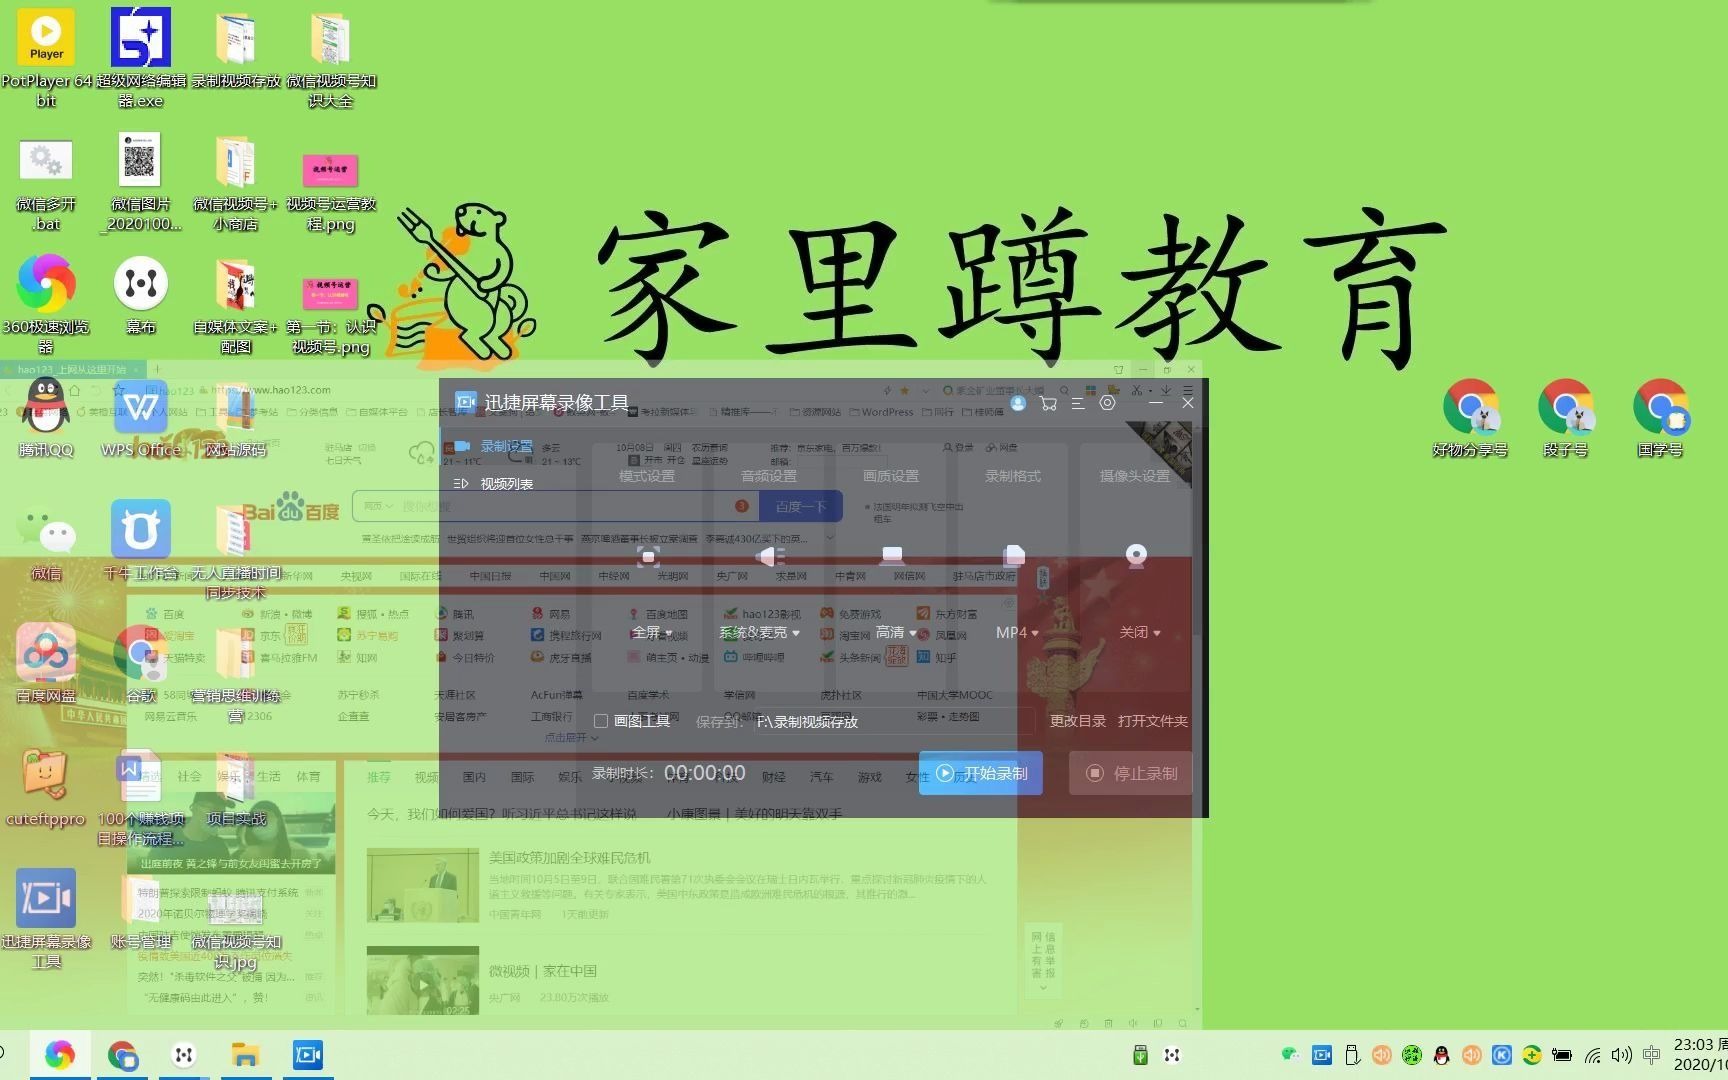Open the Wi-Fi network tray icon

(1592, 1055)
